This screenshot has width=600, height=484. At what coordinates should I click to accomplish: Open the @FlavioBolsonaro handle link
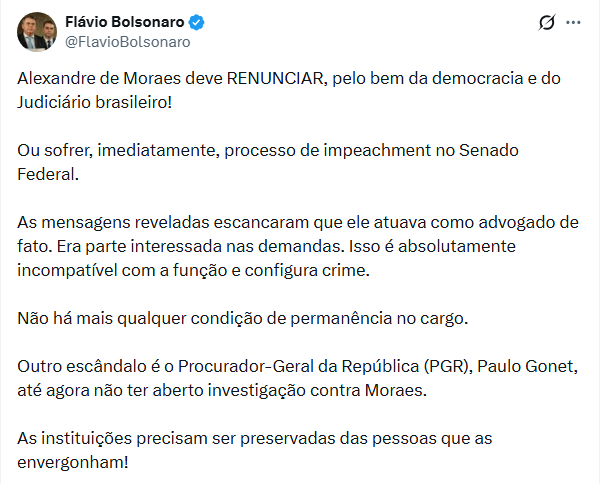(127, 42)
